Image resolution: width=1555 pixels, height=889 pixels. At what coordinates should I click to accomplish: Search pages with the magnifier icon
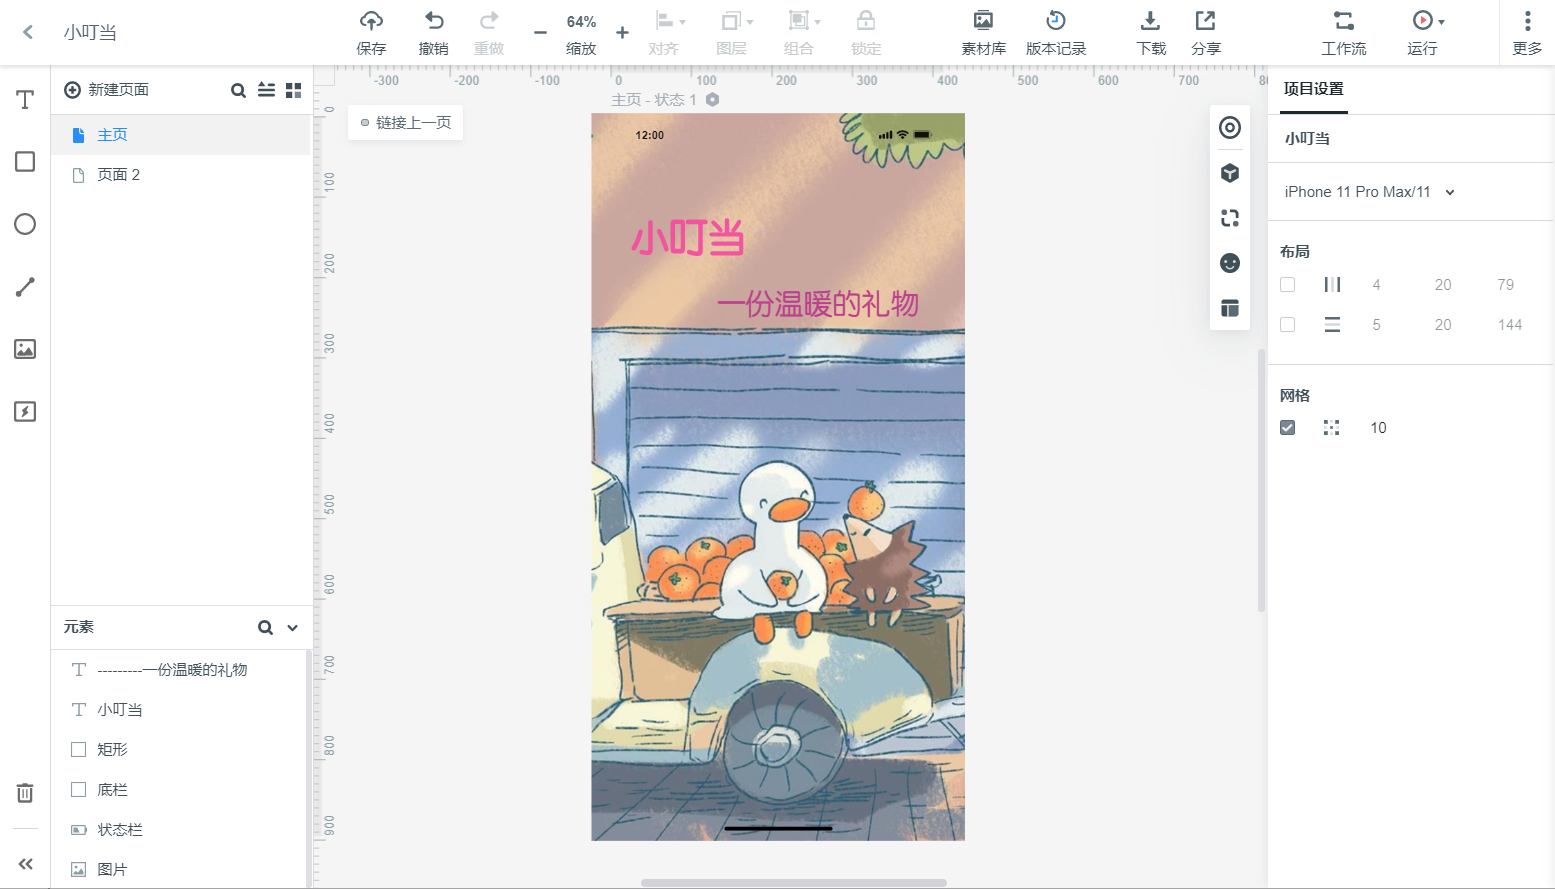(238, 90)
